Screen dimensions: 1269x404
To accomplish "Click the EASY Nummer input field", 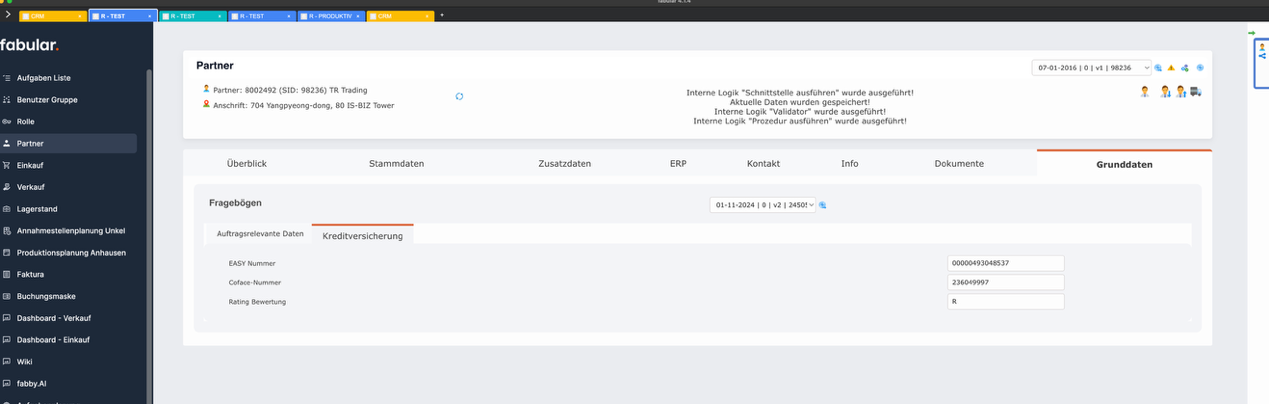I will pos(1005,263).
